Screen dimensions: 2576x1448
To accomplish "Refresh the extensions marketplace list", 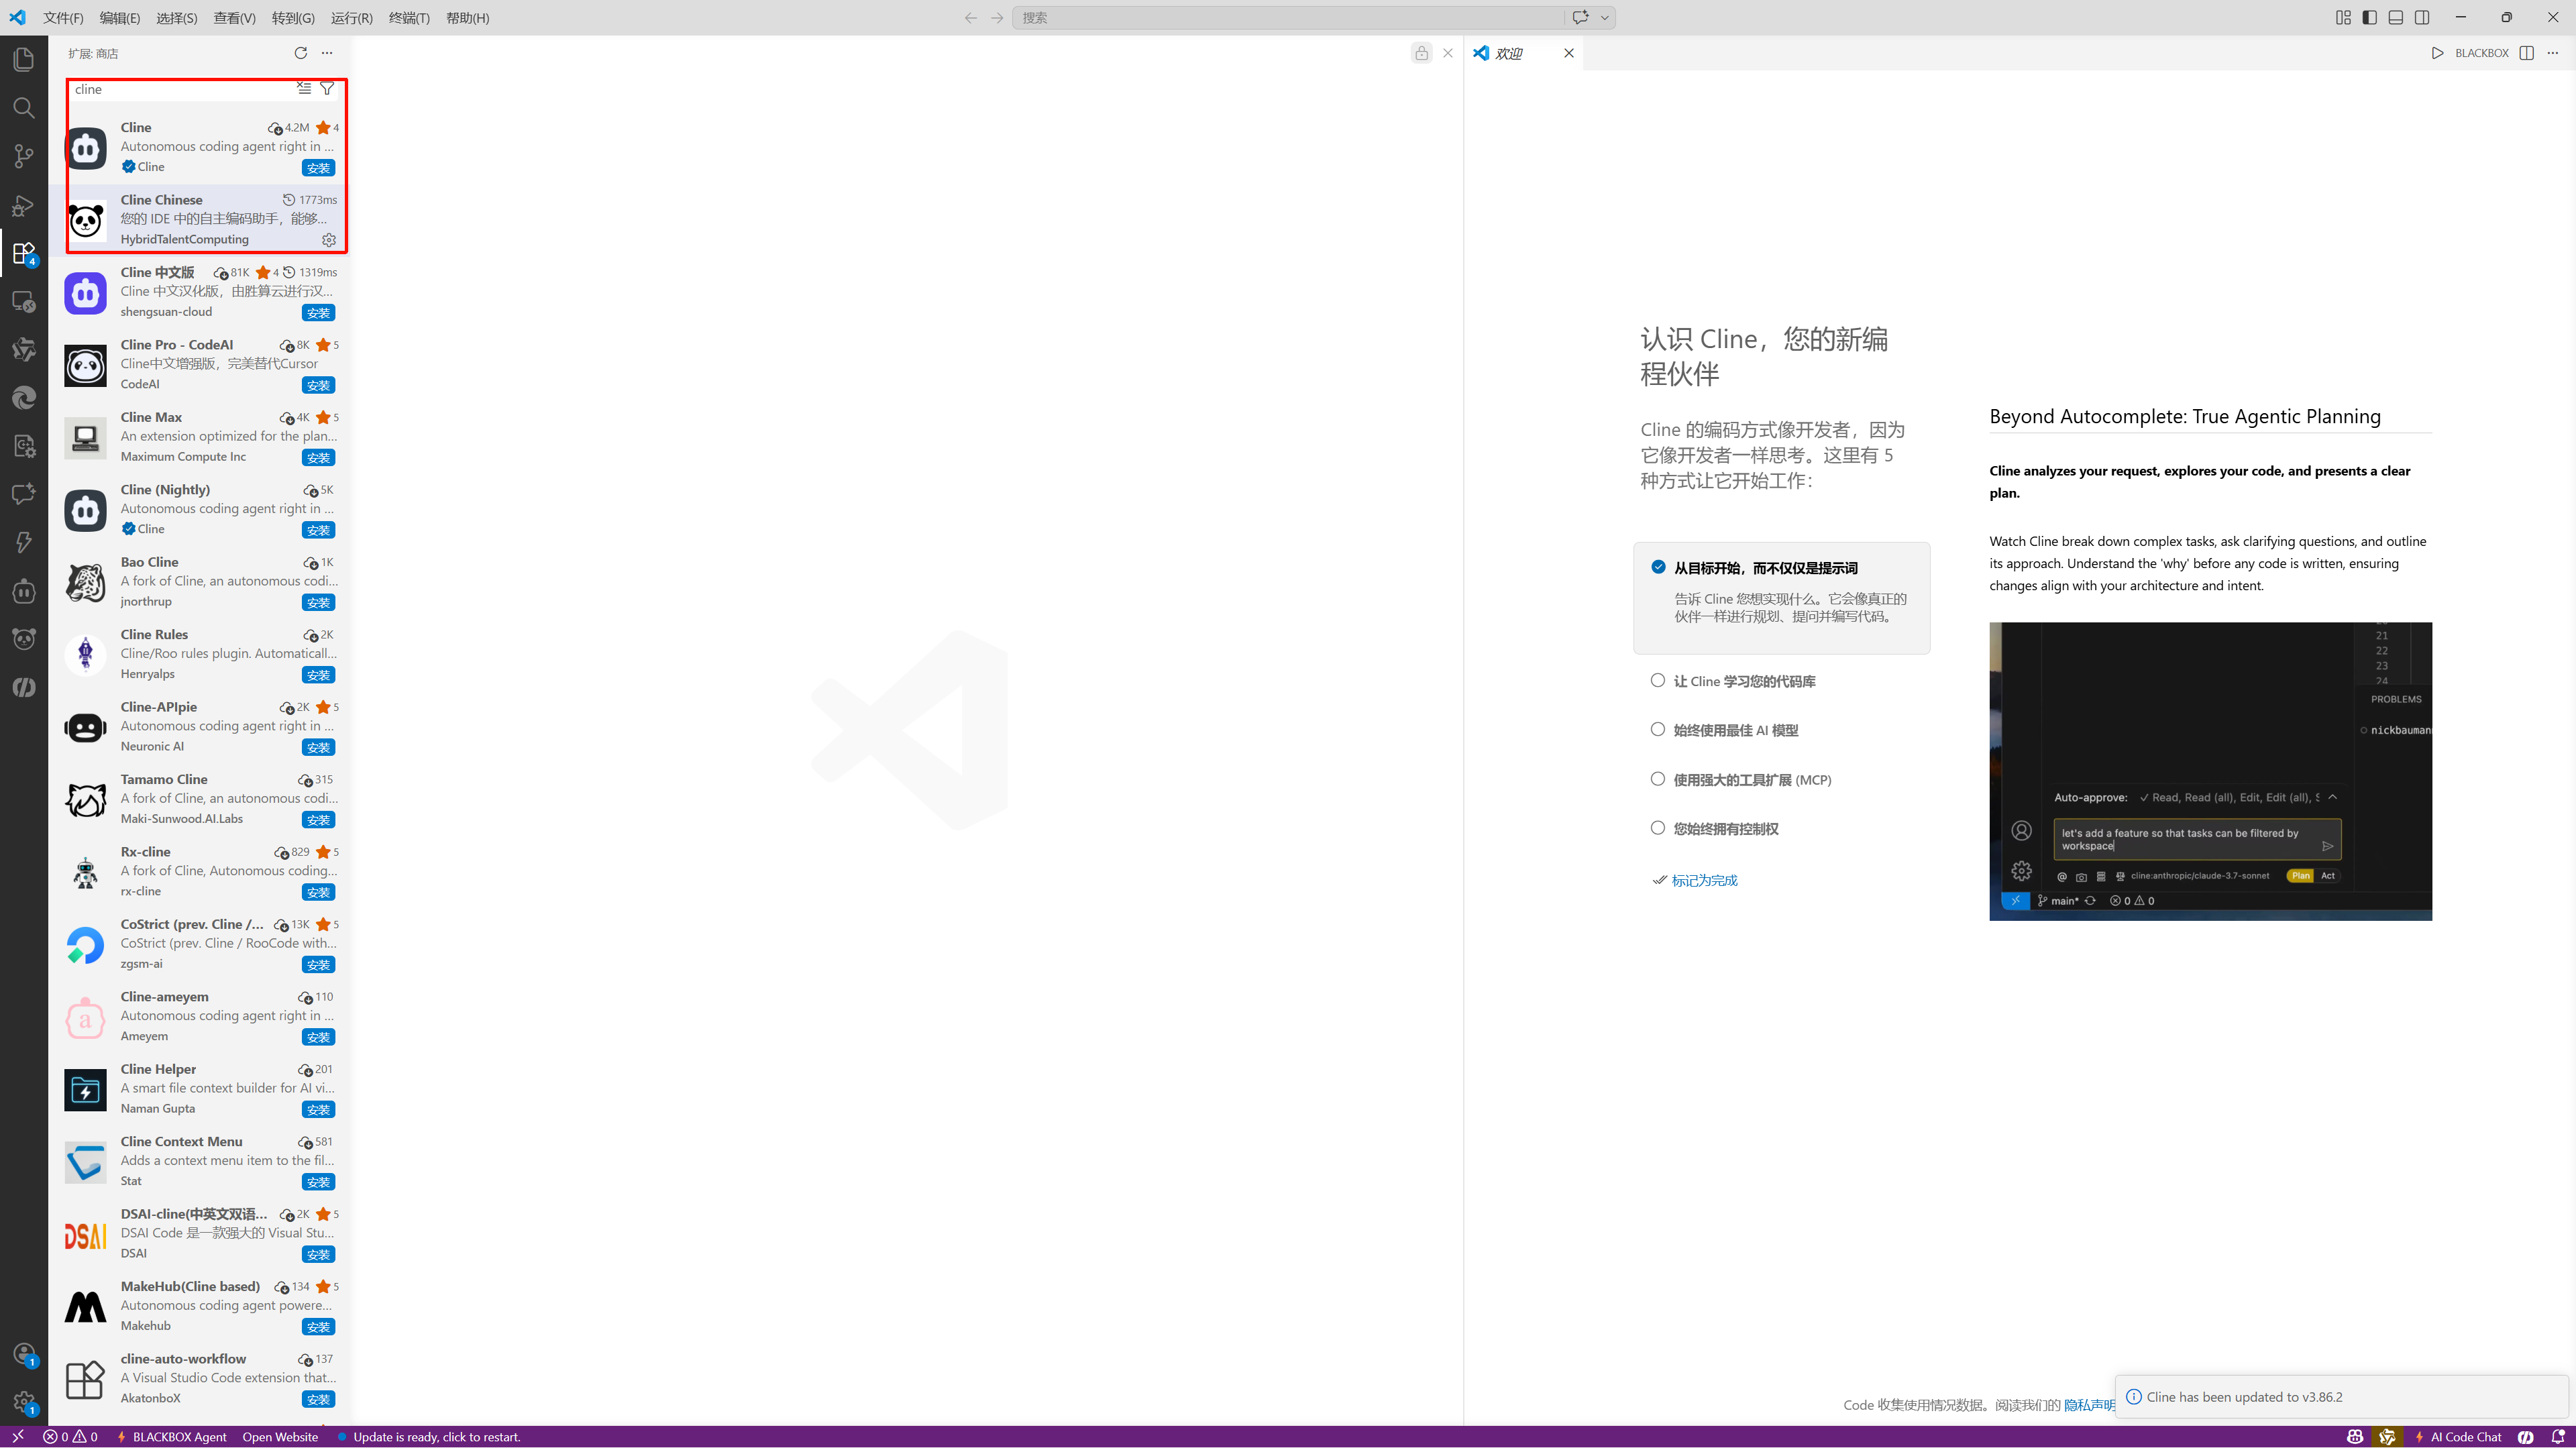I will click(x=300, y=53).
